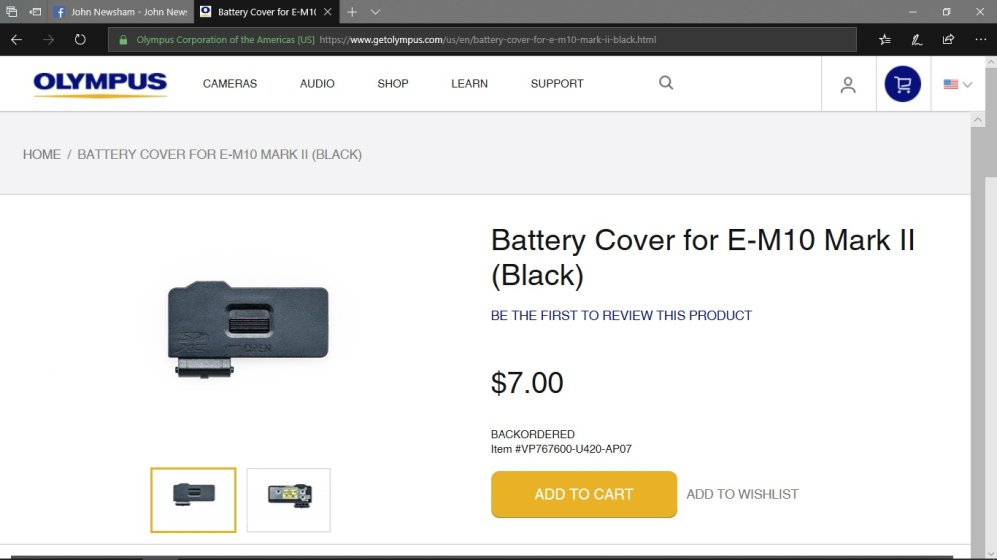Click Be the First to Review link

coord(621,315)
